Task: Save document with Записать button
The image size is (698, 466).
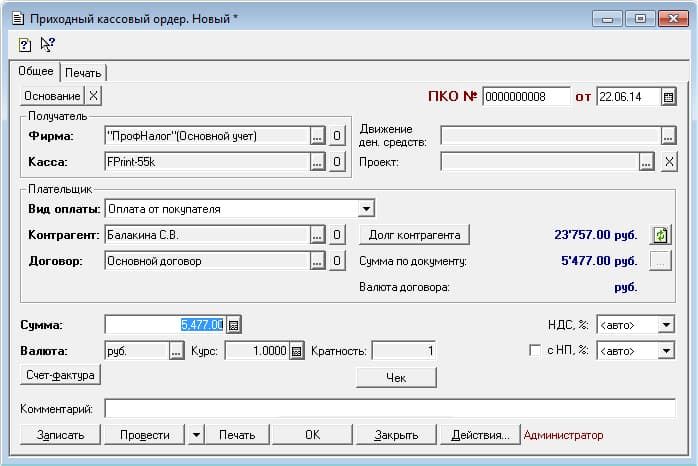Action: point(60,435)
